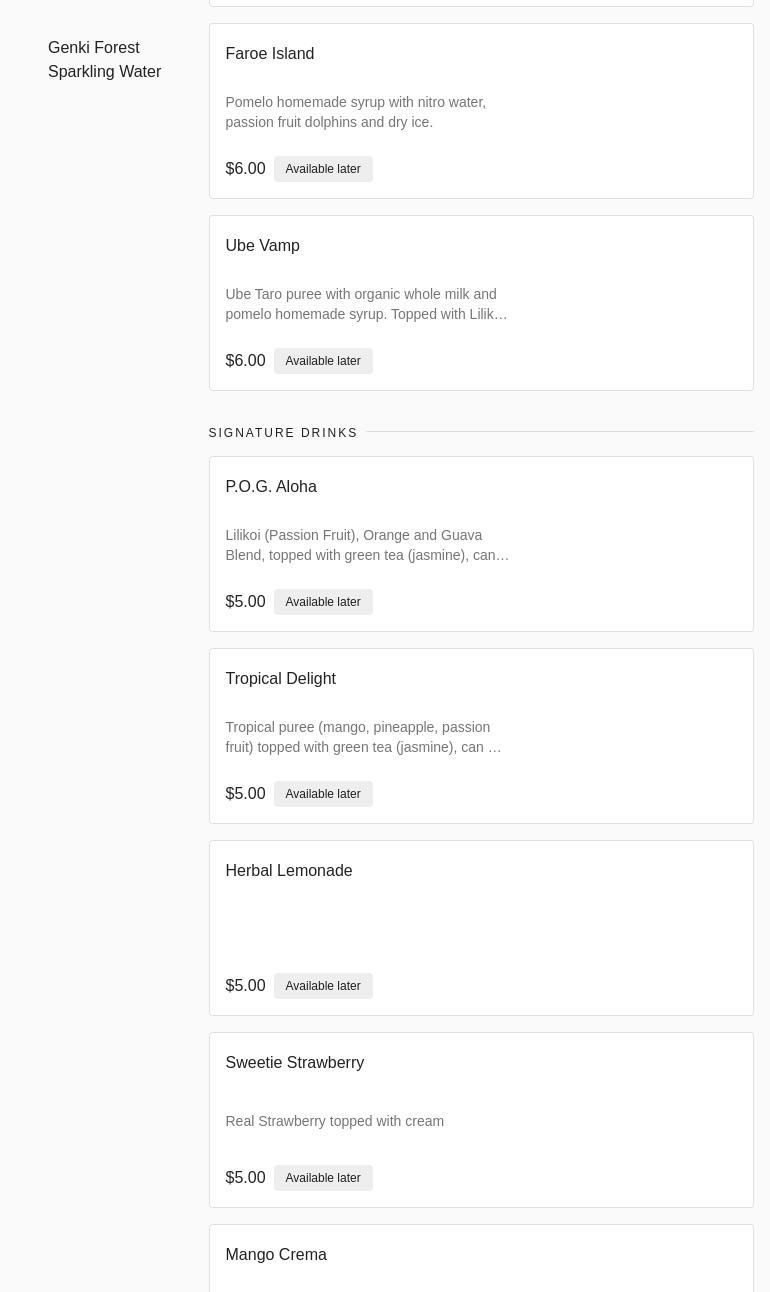Screen dimensions: 770x1292
Task: Click Tropical Delight's Available later badge
Action: (x=322, y=794)
